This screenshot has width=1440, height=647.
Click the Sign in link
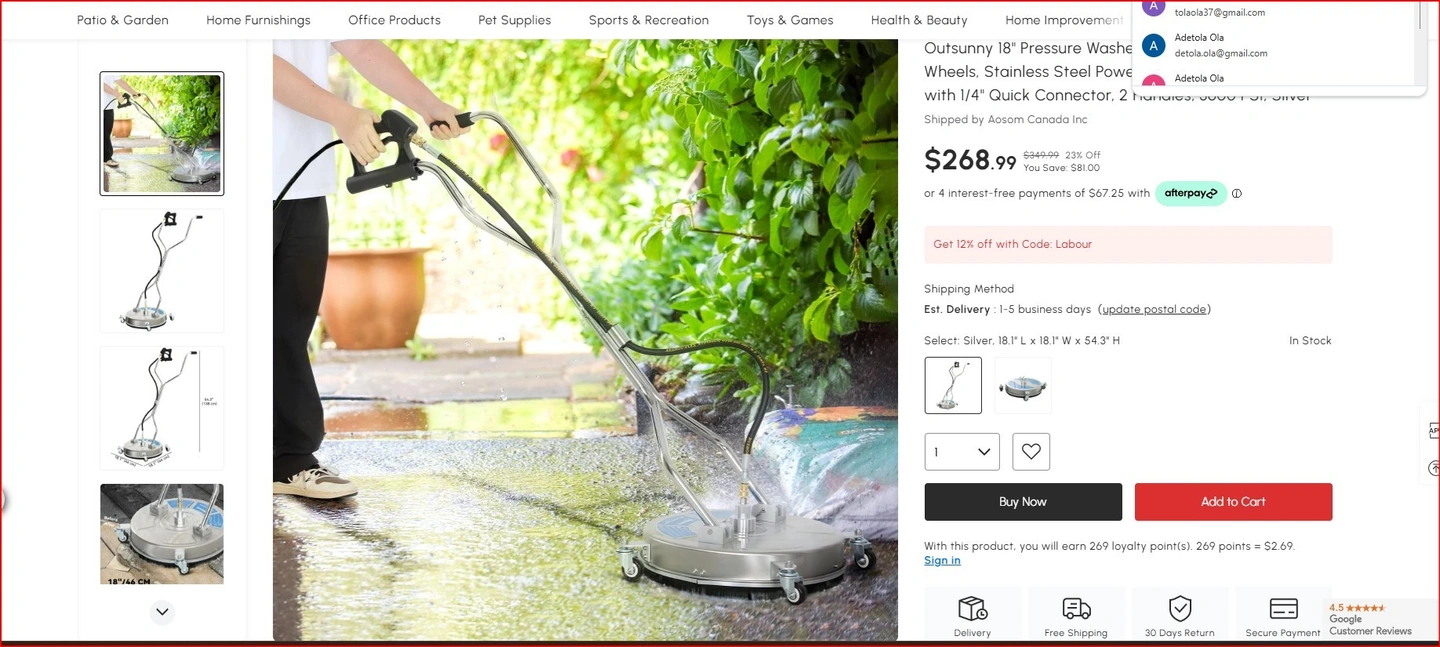[x=942, y=560]
